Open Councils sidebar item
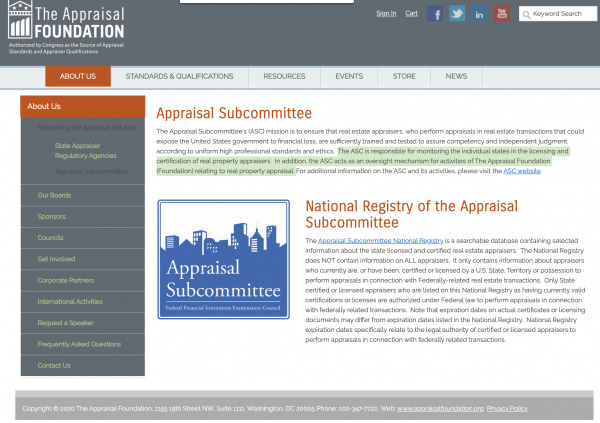This screenshot has height=423, width=600. click(x=83, y=238)
